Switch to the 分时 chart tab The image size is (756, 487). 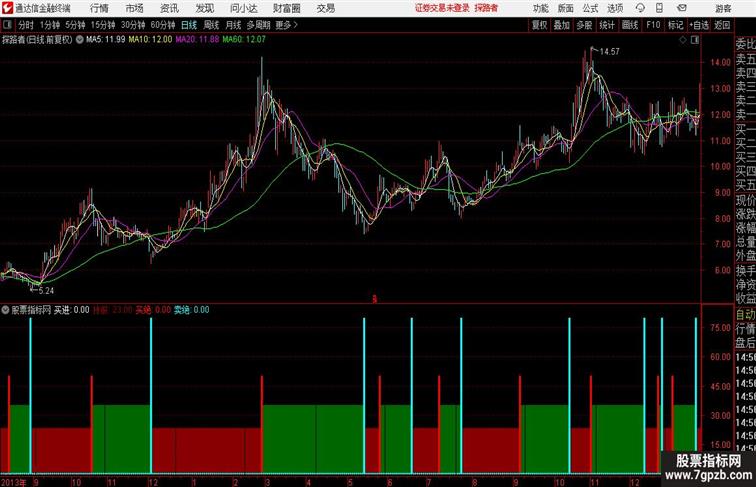[26, 25]
